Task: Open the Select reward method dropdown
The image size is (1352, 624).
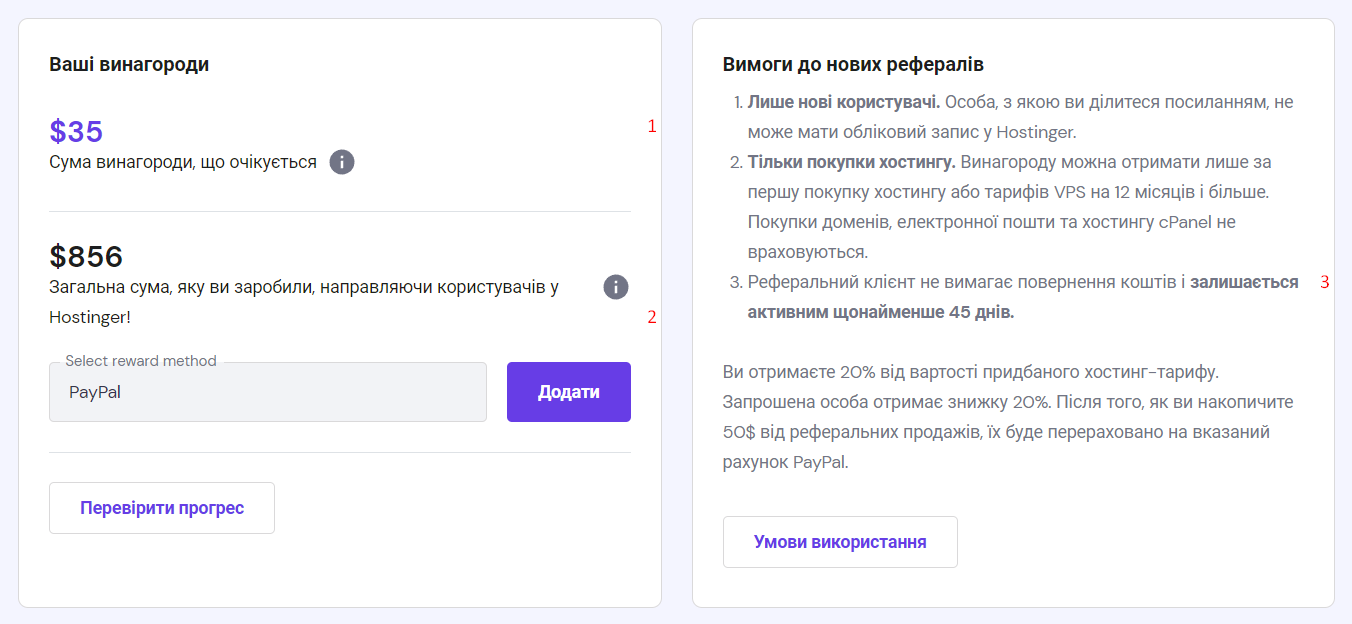Action: pos(267,392)
